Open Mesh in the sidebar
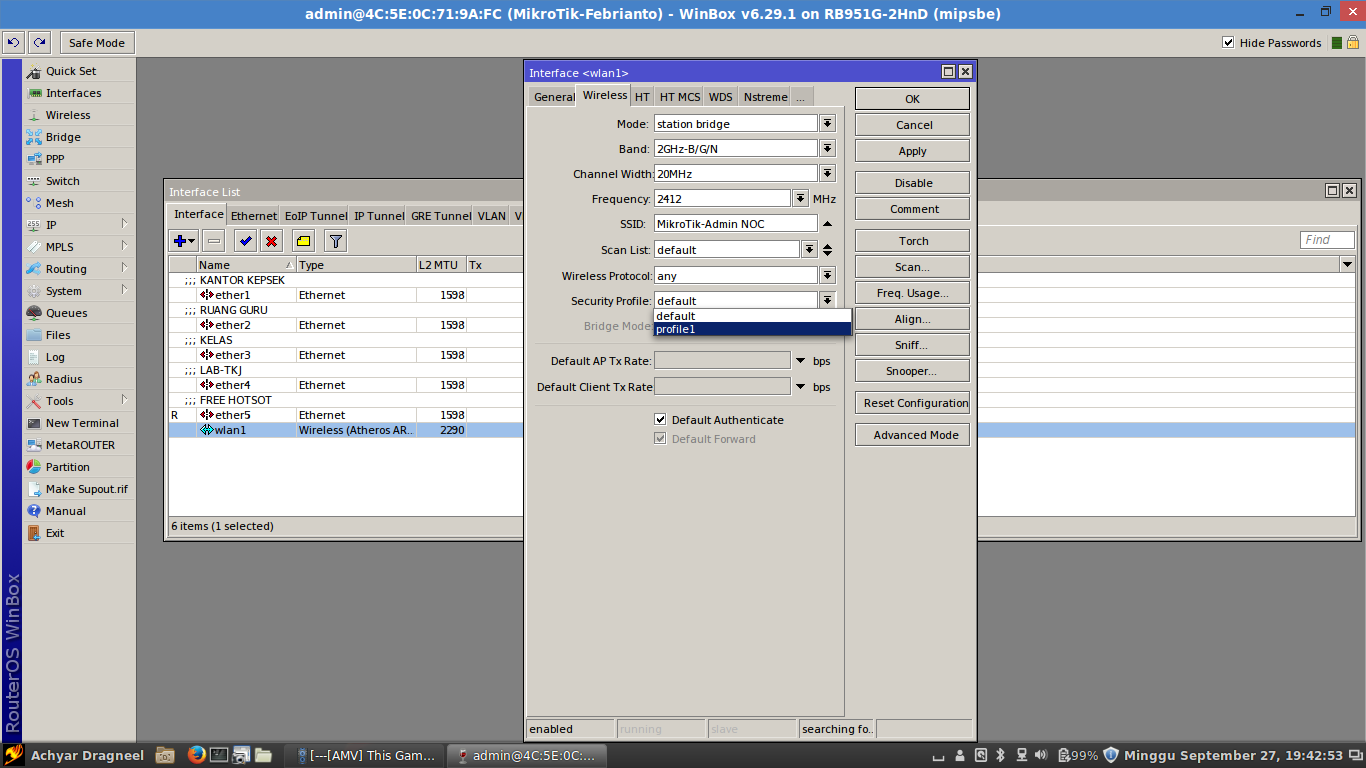 pyautogui.click(x=60, y=203)
